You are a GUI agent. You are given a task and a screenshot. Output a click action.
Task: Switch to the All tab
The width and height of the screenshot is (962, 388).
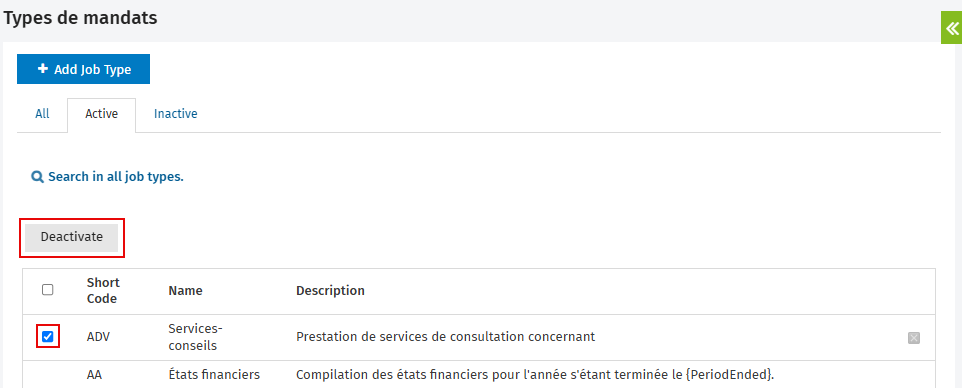(x=42, y=114)
